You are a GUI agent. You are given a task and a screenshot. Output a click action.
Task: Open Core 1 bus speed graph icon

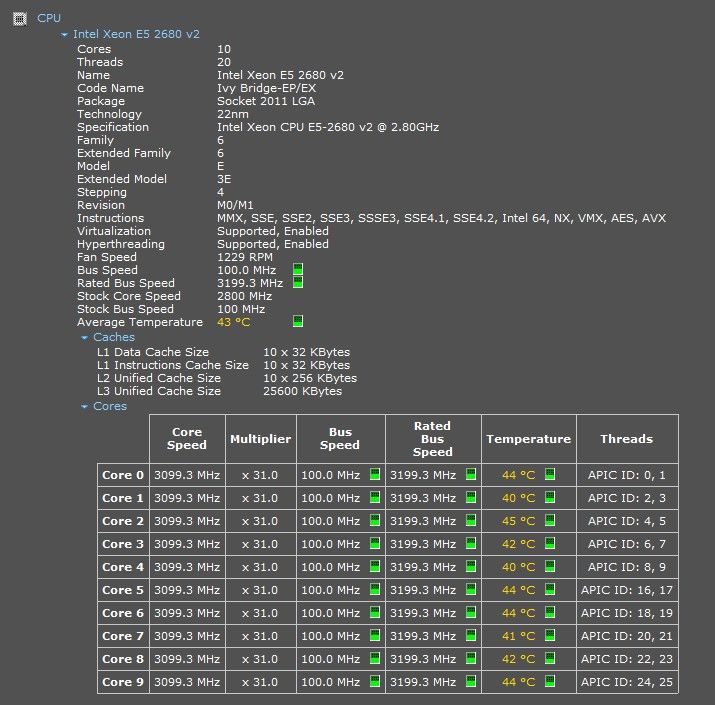pos(375,497)
